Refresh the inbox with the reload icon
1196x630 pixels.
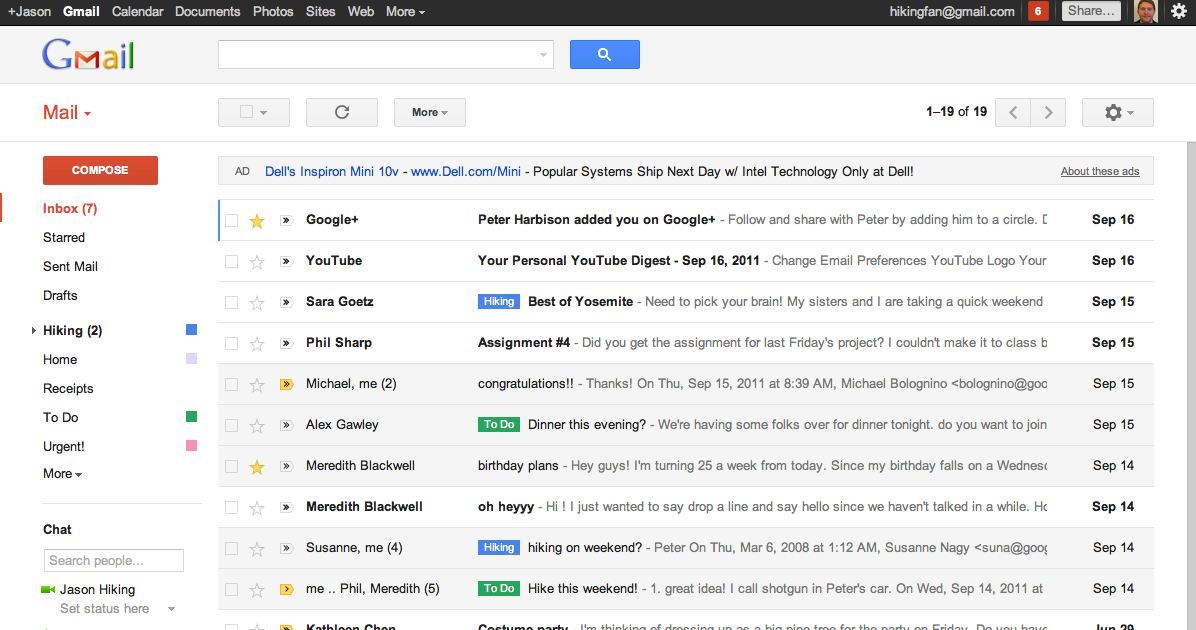click(x=342, y=112)
